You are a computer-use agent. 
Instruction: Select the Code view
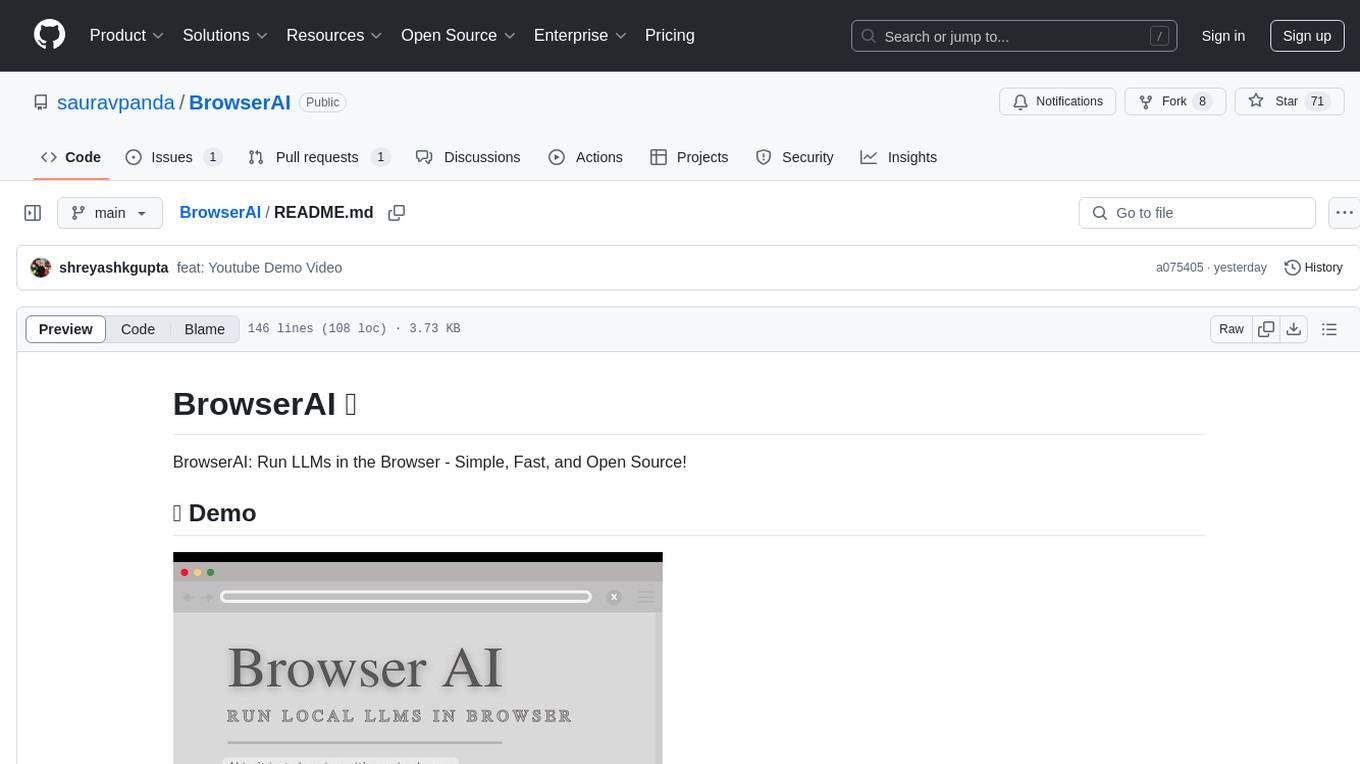[138, 329]
